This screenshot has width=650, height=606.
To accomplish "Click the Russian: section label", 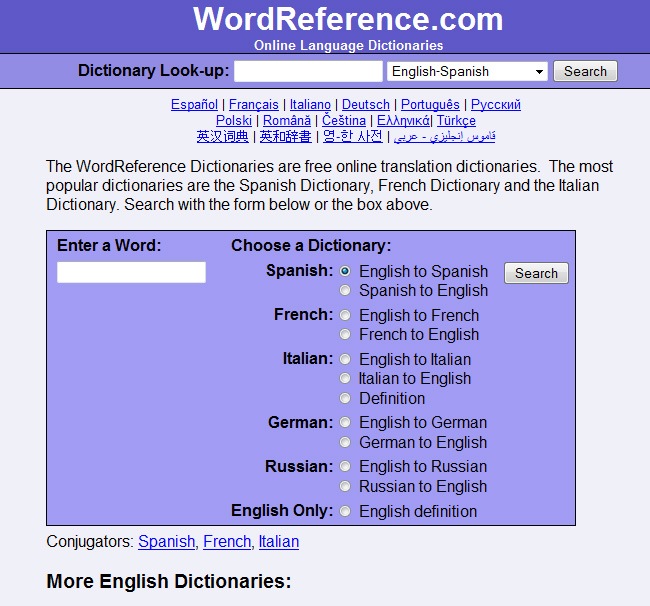I will [x=299, y=466].
